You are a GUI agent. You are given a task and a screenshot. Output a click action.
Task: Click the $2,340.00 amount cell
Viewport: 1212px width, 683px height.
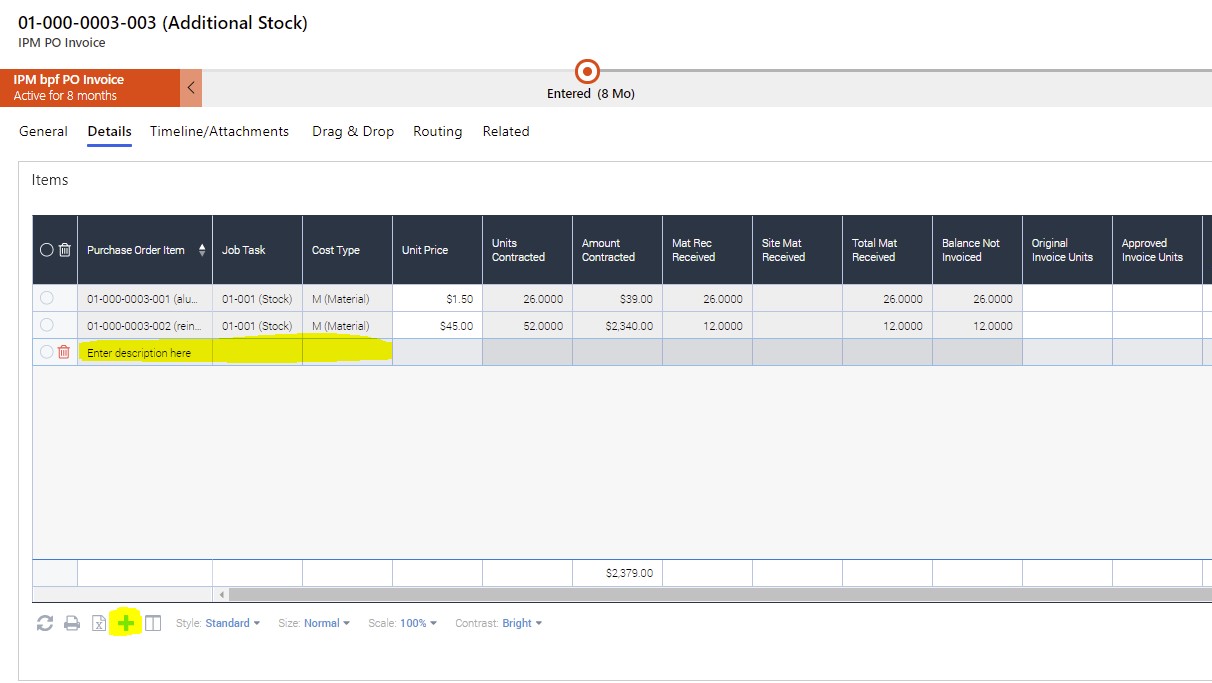pyautogui.click(x=617, y=325)
